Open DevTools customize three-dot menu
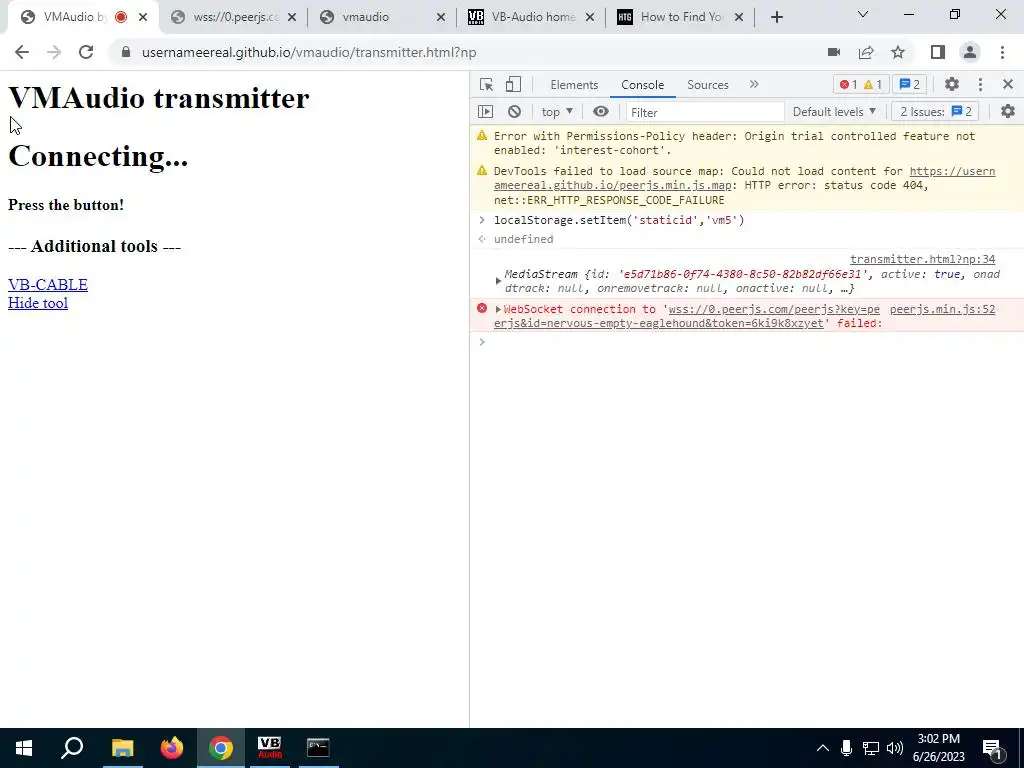This screenshot has width=1024, height=768. (980, 84)
